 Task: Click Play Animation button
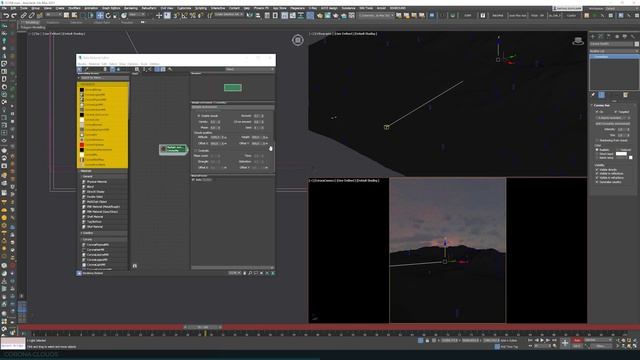[x=542, y=340]
